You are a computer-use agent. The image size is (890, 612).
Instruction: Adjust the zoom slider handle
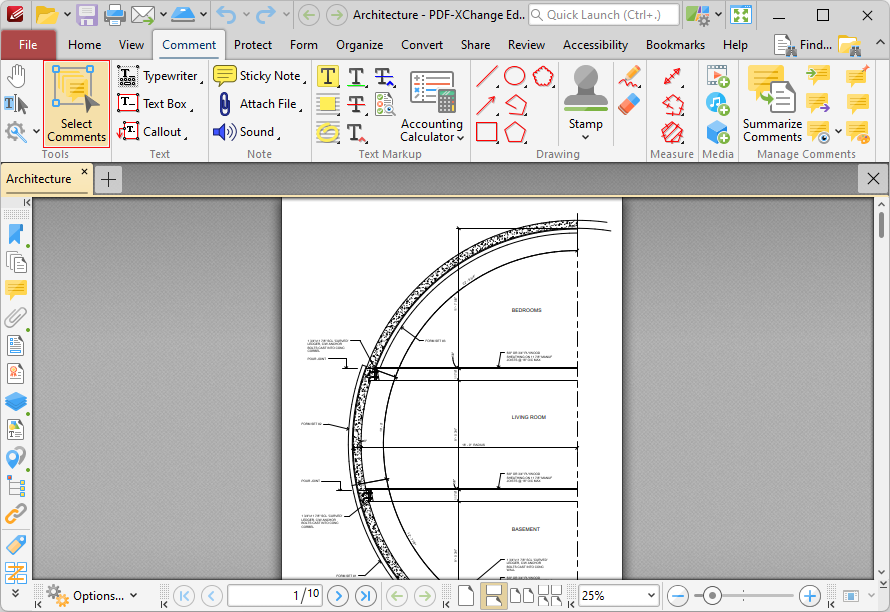(x=712, y=596)
